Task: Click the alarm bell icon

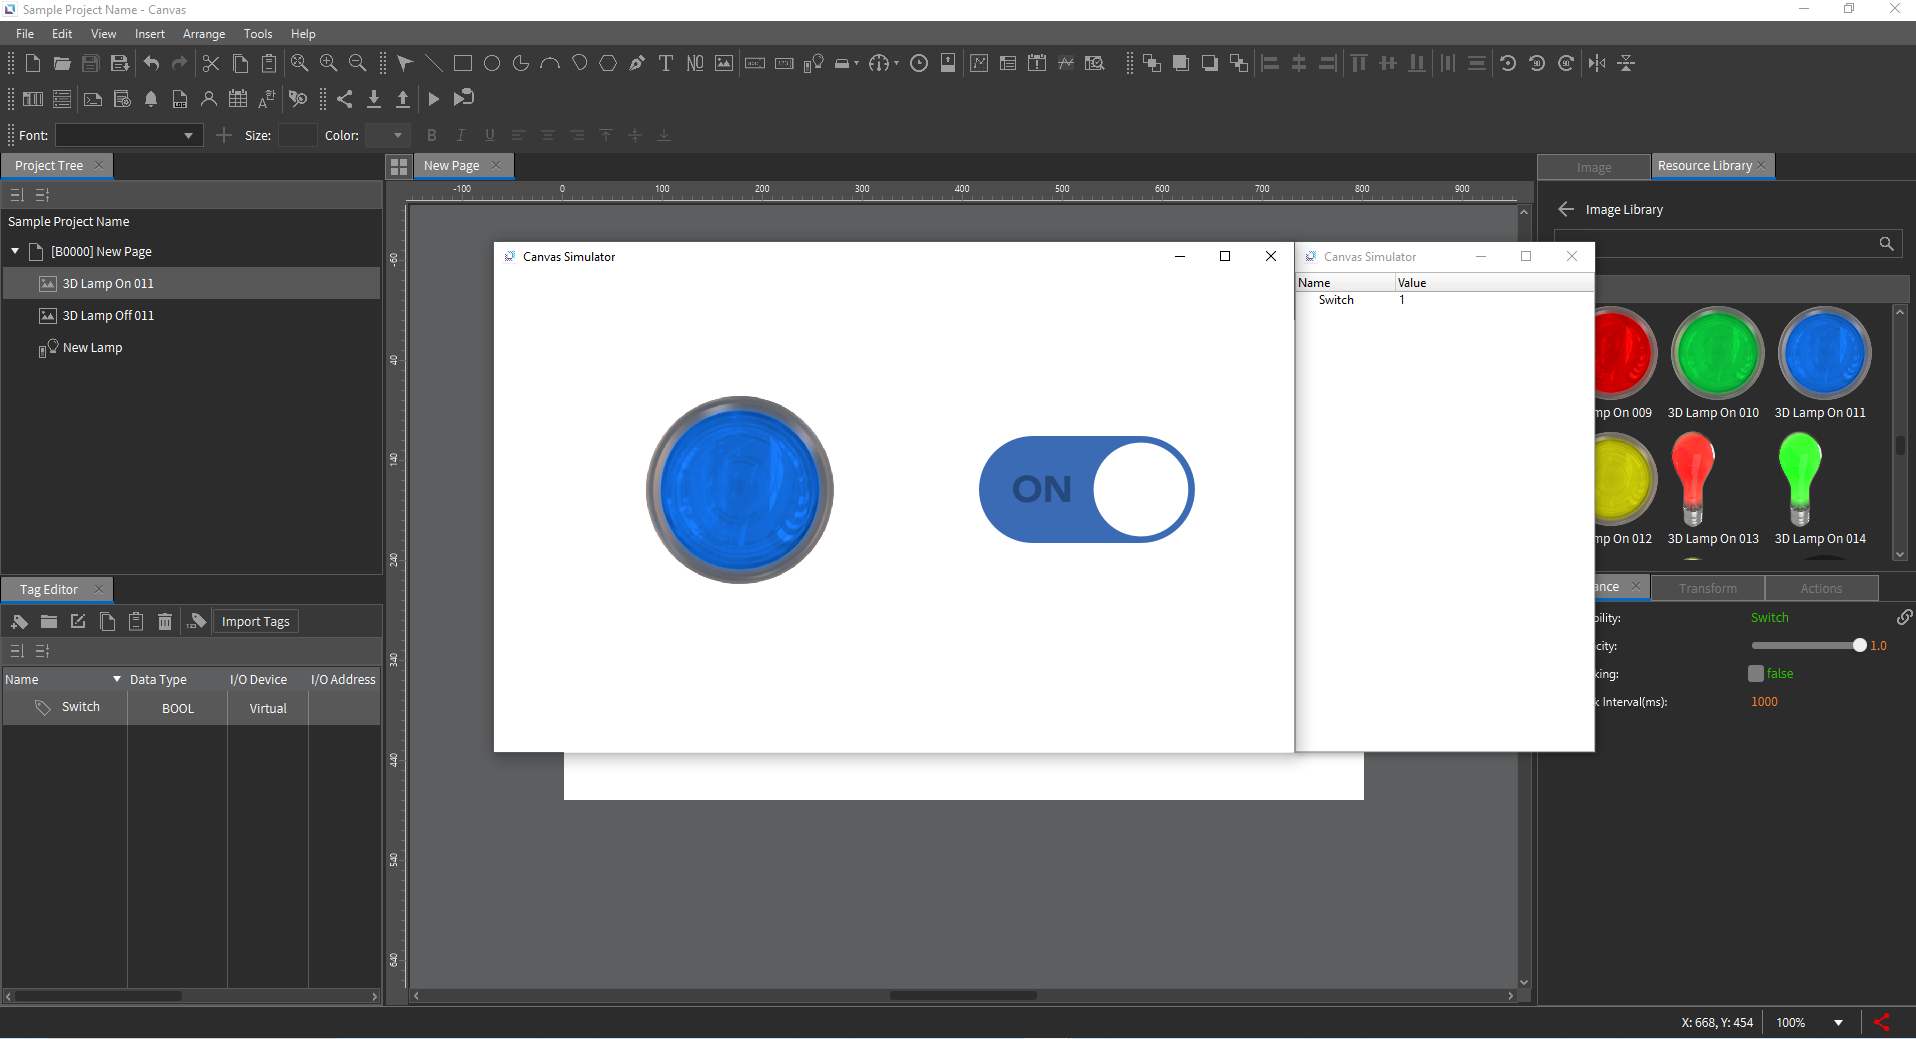Action: coord(151,99)
